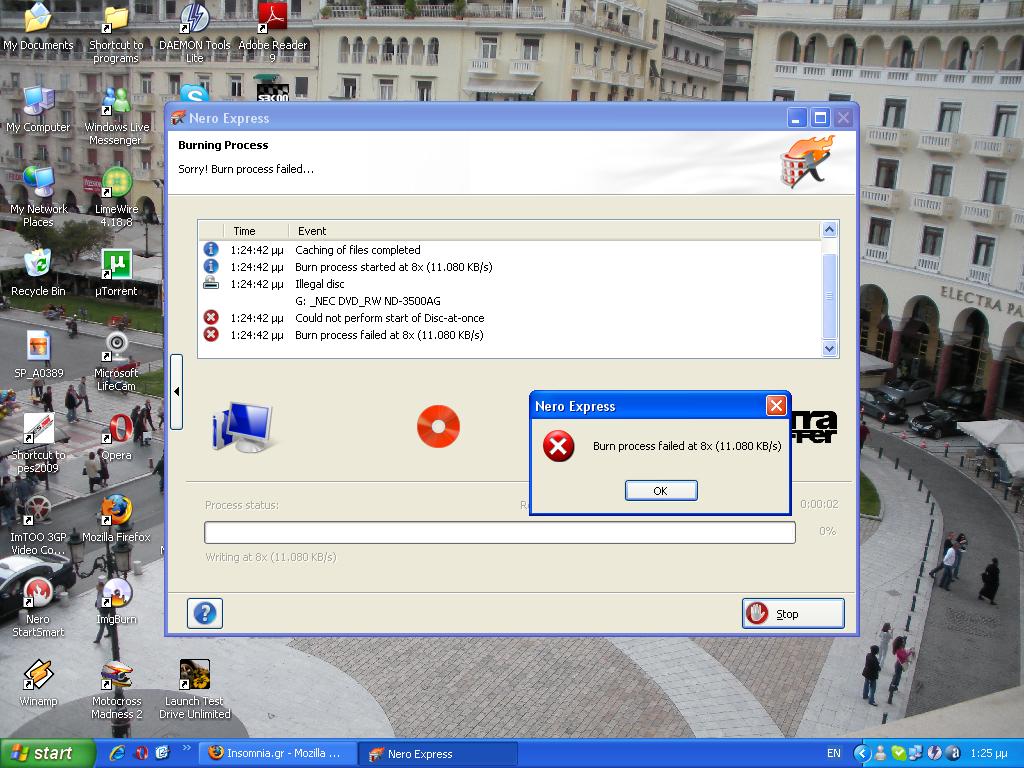Image resolution: width=1024 pixels, height=768 pixels.
Task: Click the Nero Express window title bar icon
Action: point(178,118)
